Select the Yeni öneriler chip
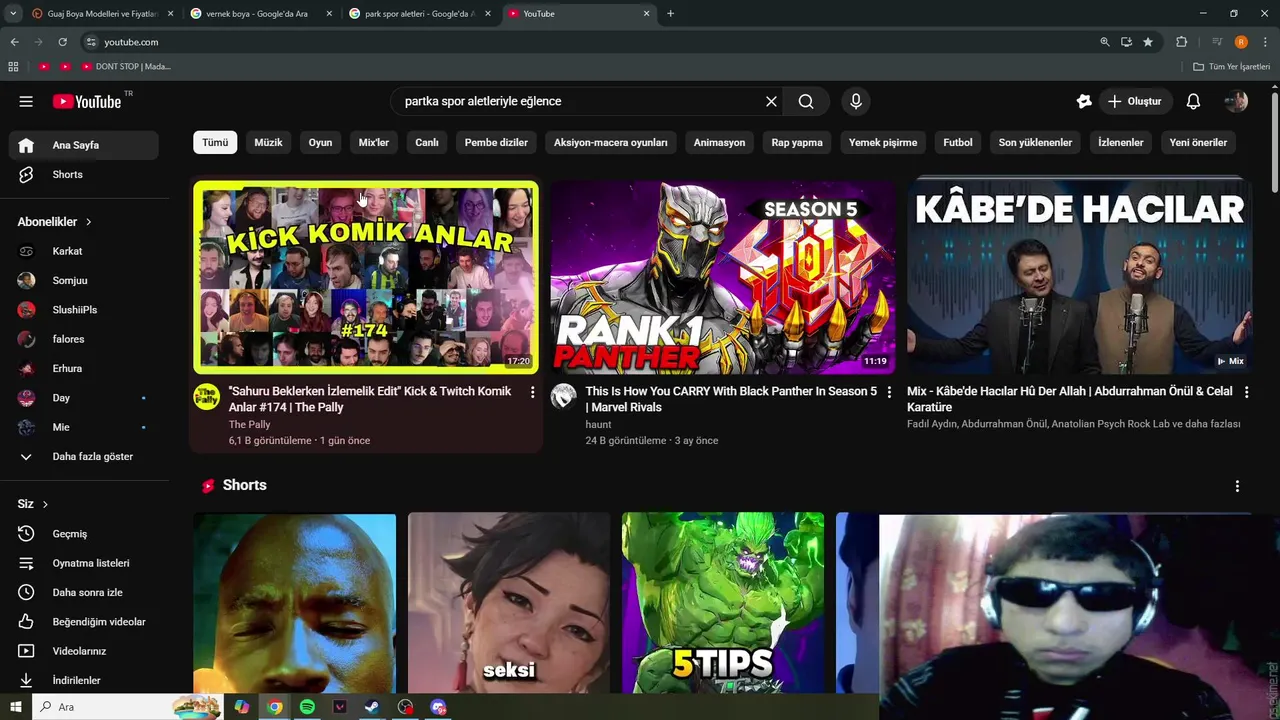1280x720 pixels. click(1198, 142)
